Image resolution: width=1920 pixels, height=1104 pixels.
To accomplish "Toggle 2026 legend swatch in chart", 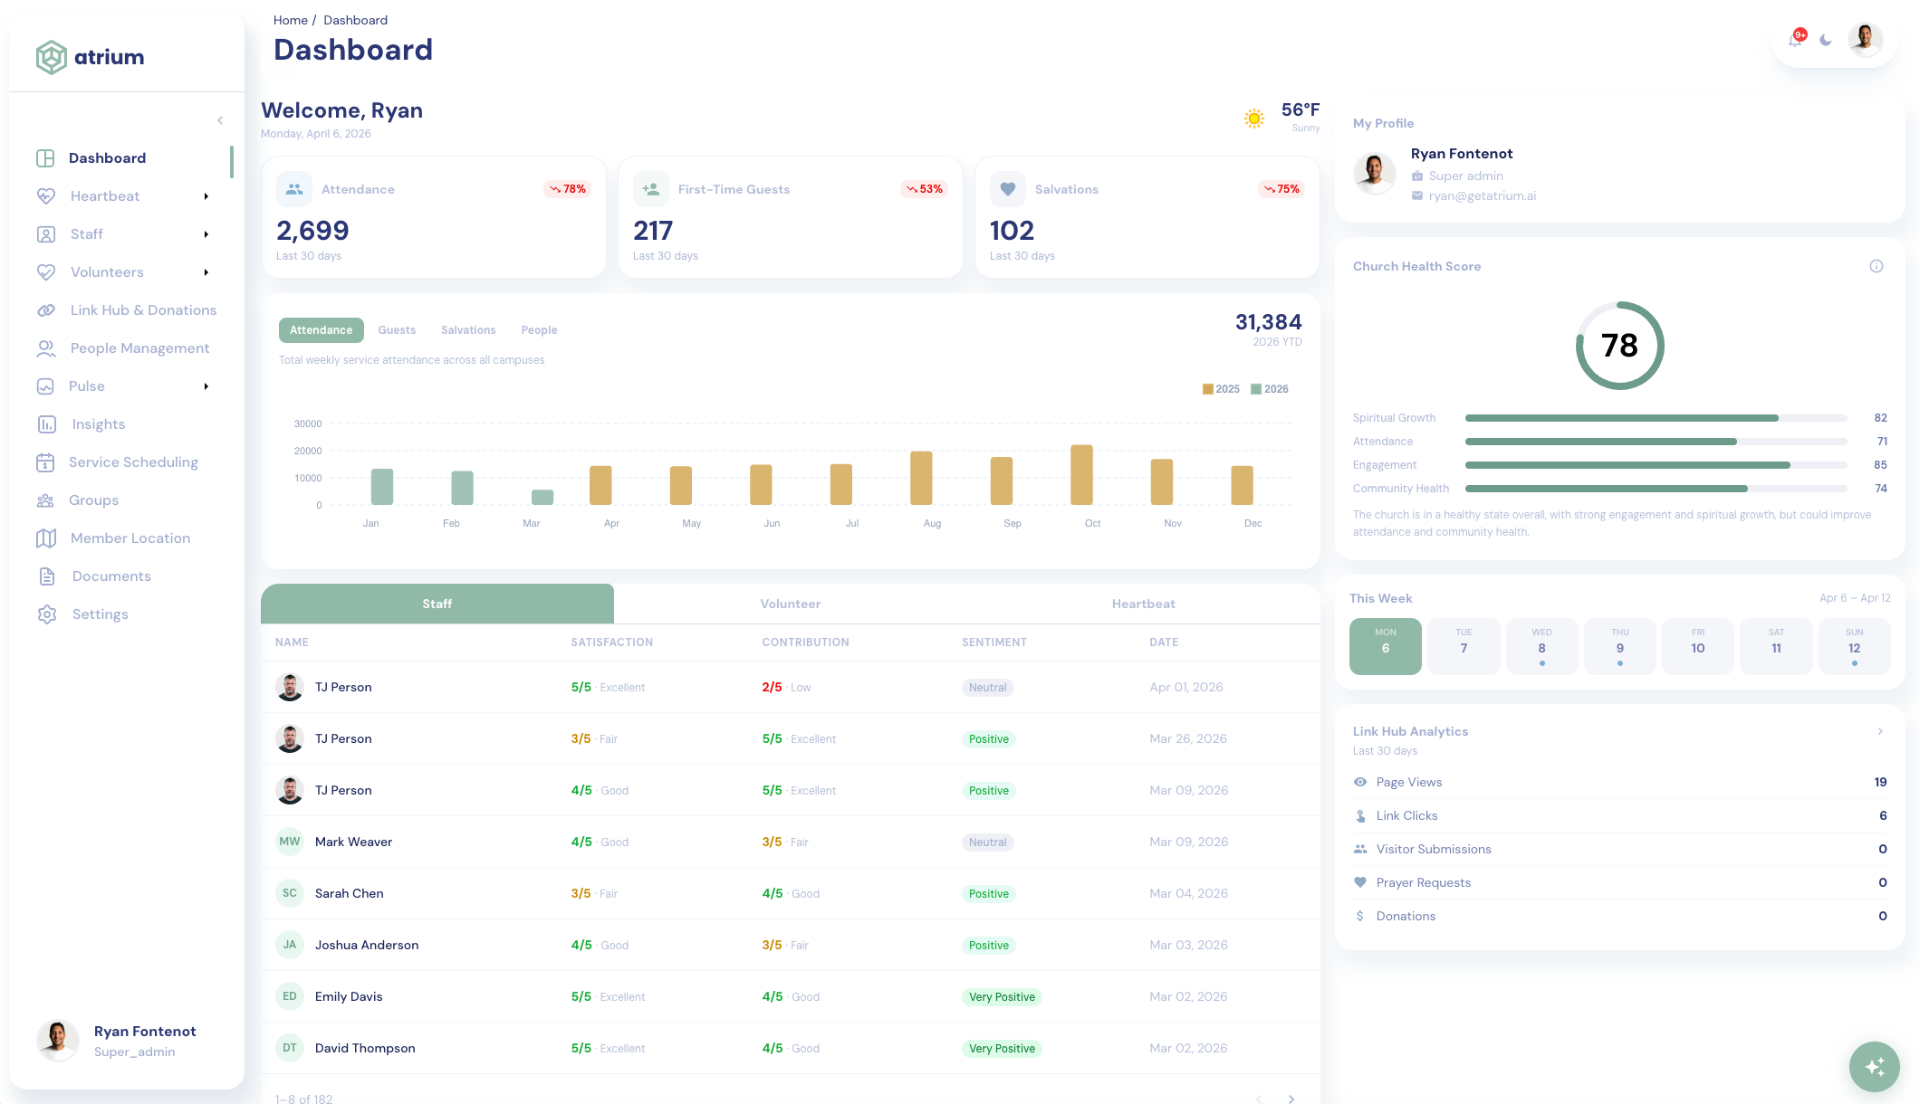I will click(1256, 389).
